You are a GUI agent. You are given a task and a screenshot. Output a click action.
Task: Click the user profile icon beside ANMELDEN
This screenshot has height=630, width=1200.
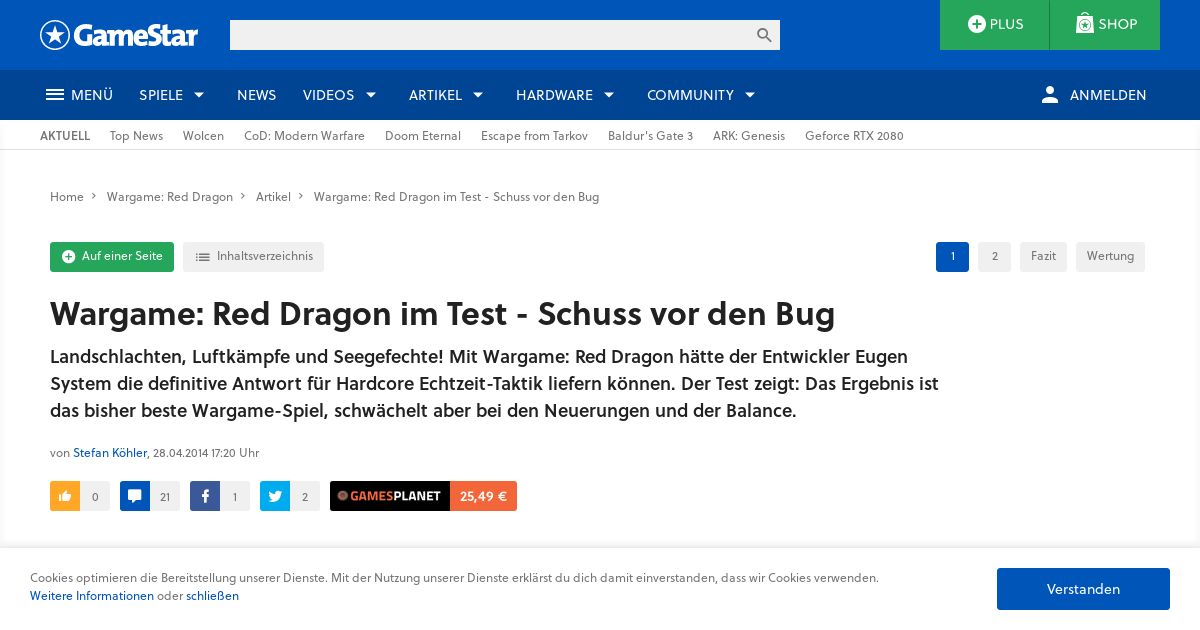(1049, 95)
